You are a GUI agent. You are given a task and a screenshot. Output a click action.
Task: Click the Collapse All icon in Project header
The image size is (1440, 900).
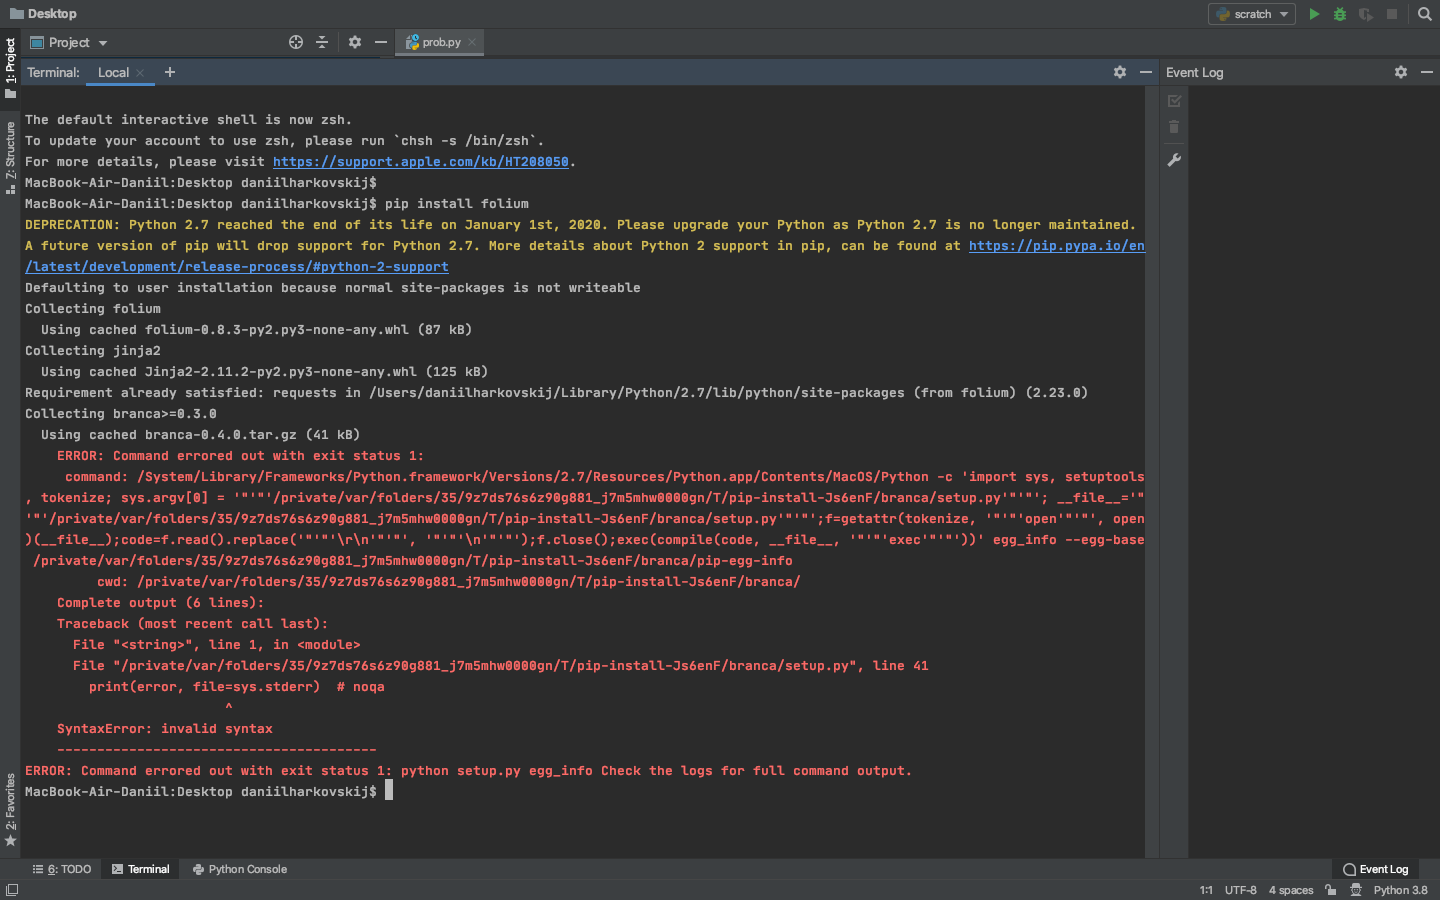coord(322,42)
